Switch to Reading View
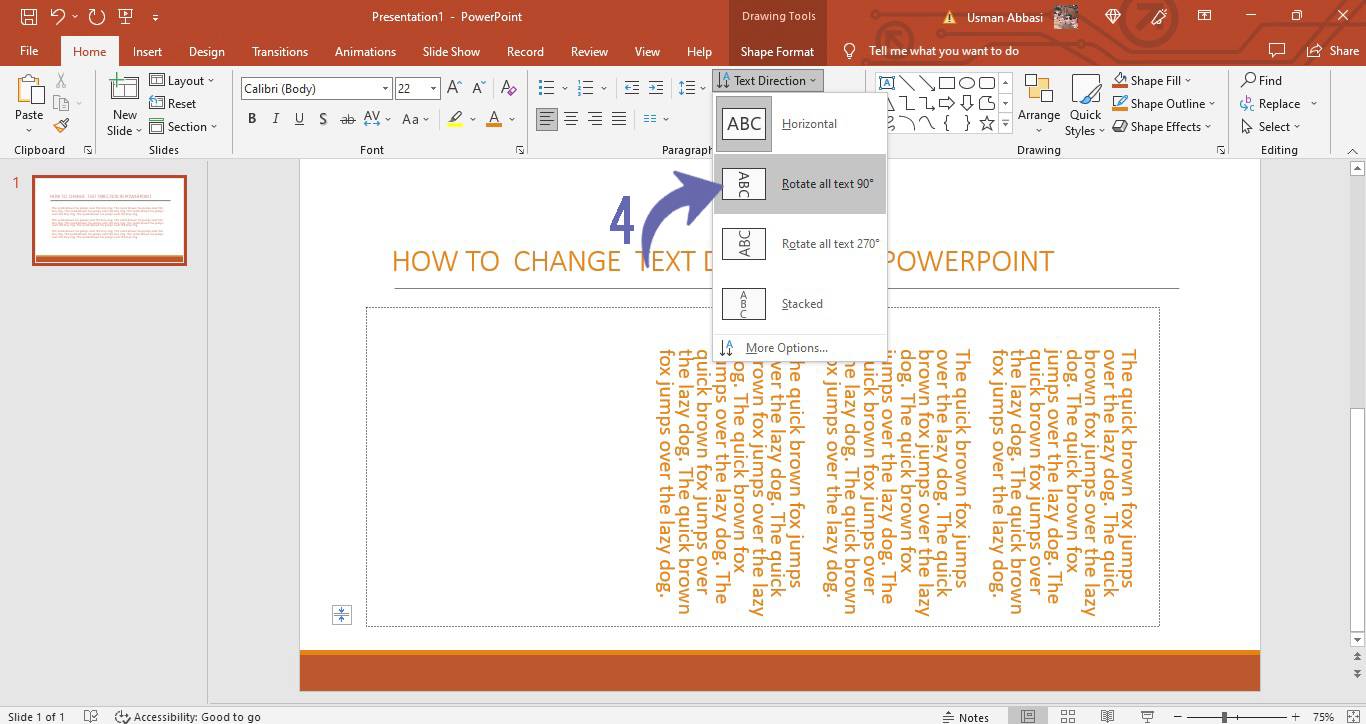 1107,716
